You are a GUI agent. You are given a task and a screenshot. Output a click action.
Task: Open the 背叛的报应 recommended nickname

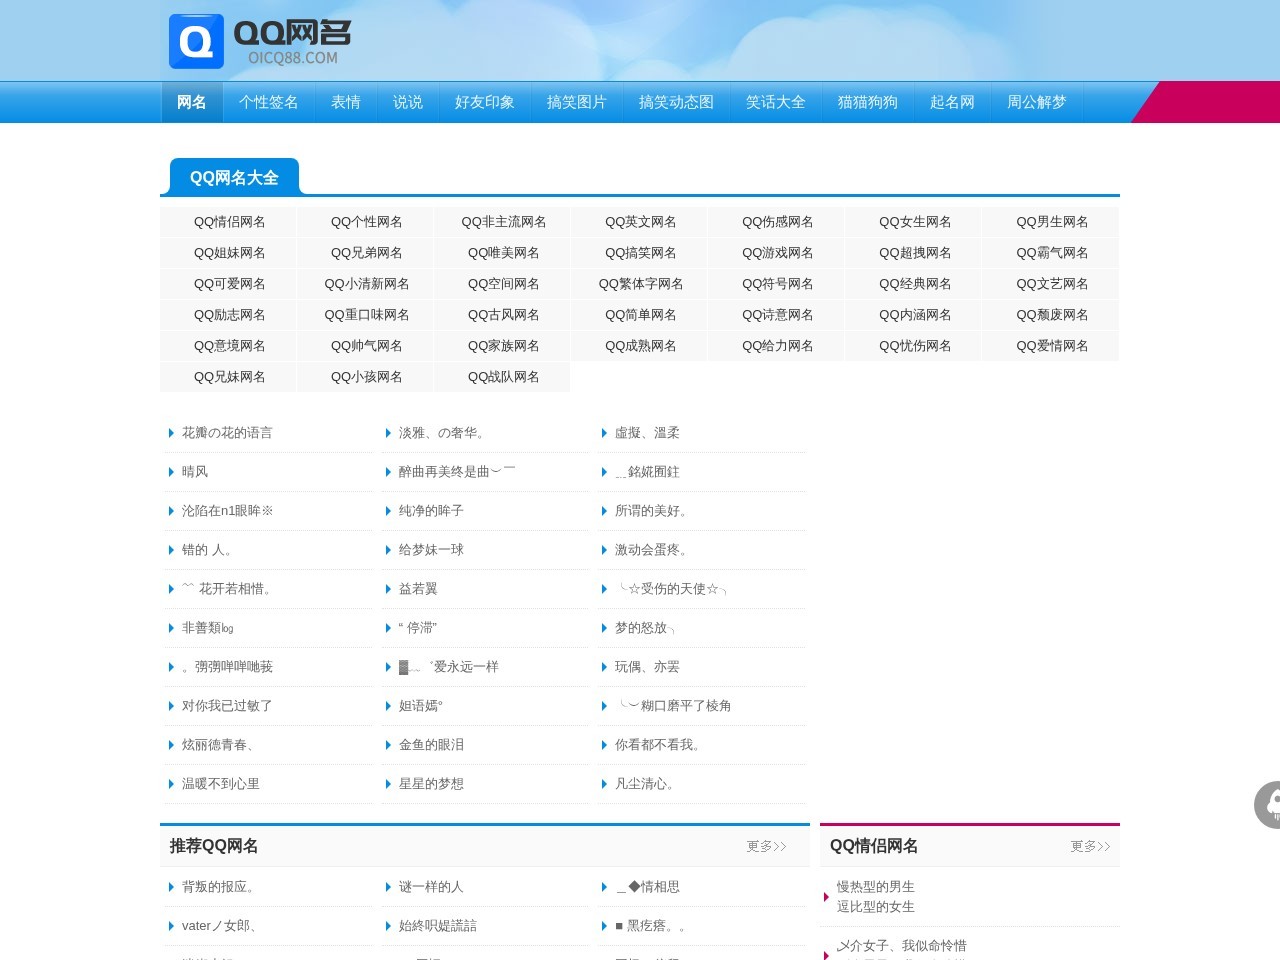(219, 887)
